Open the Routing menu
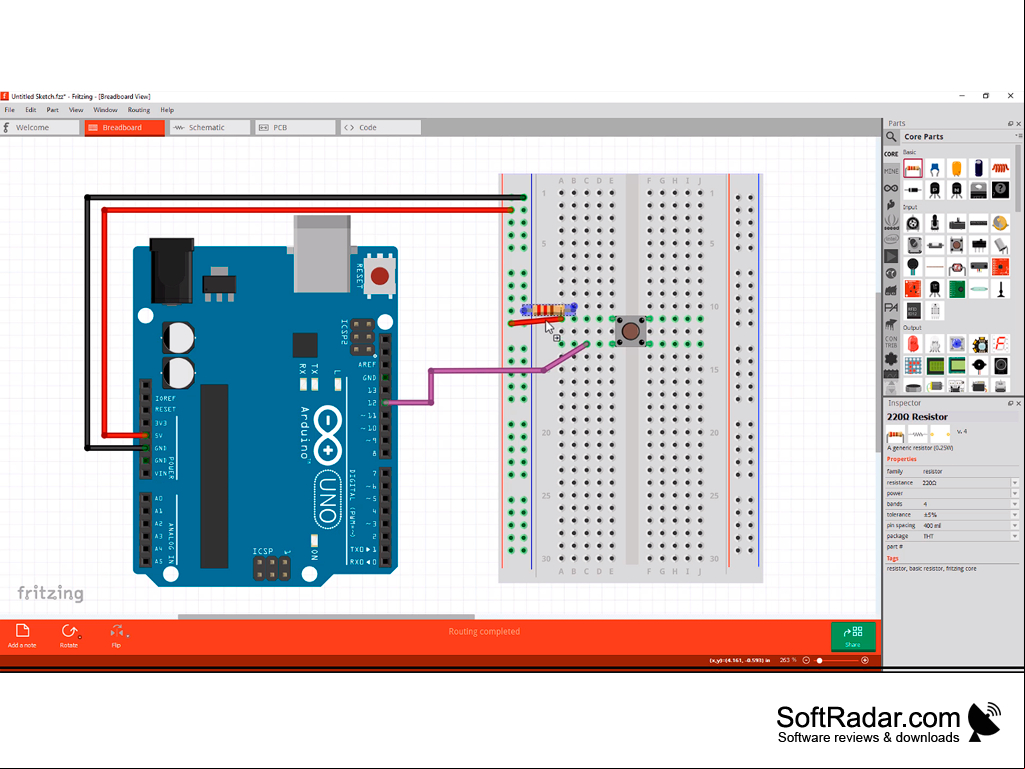This screenshot has height=769, width=1025. click(x=139, y=110)
